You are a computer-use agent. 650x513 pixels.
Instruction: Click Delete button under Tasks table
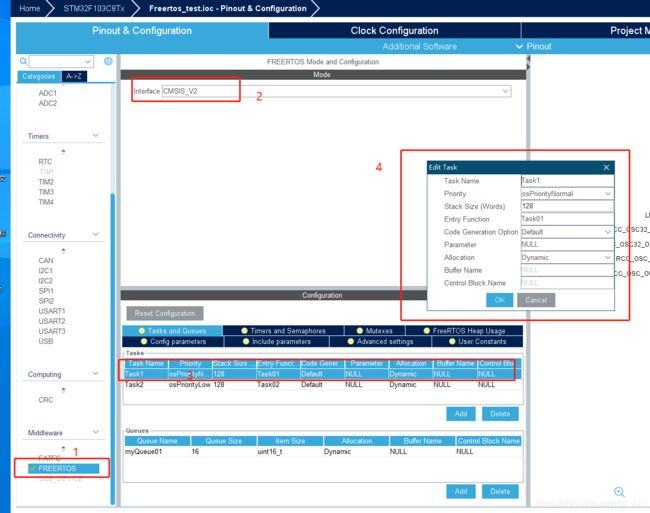[500, 414]
